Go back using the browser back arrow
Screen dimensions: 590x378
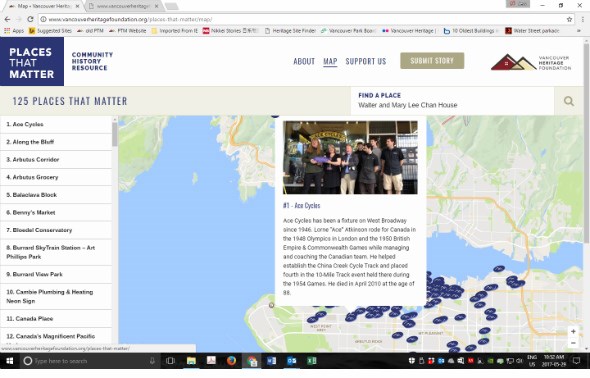7,19
